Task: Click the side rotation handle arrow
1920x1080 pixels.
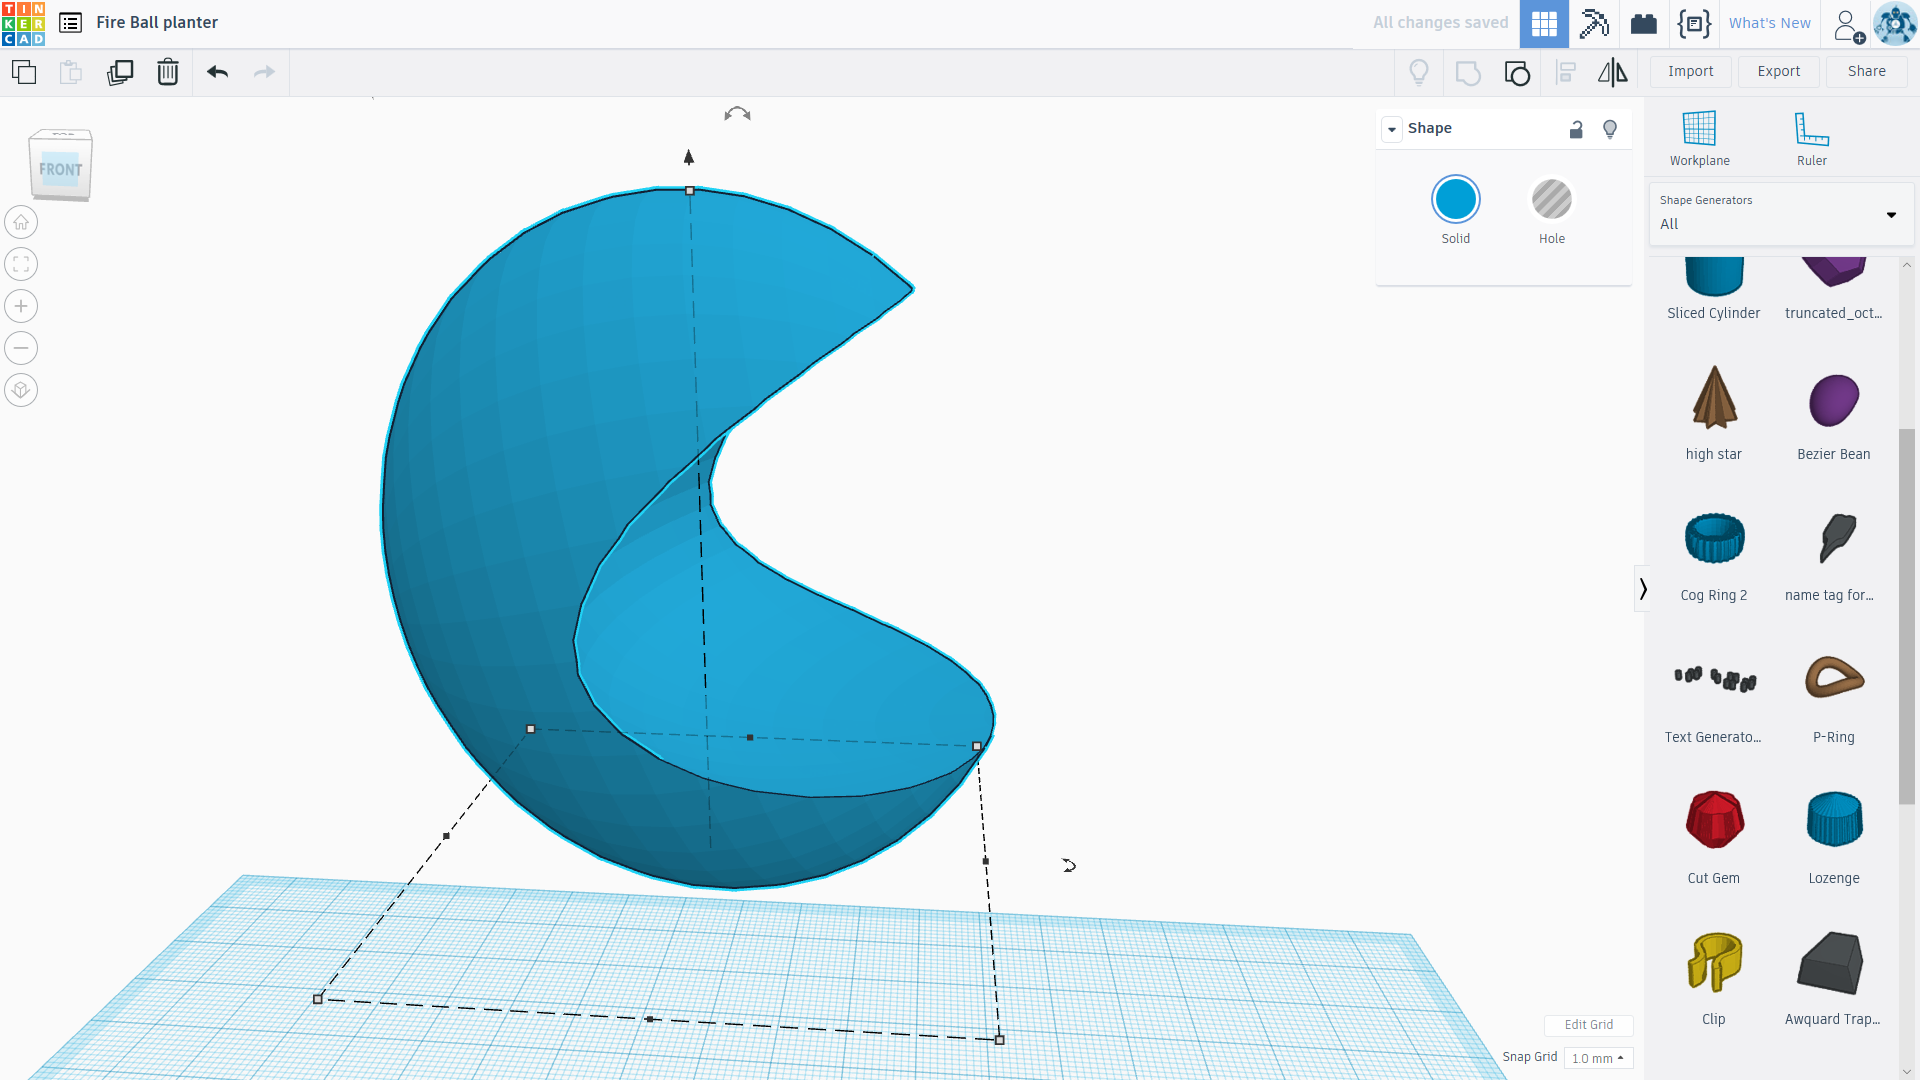Action: pos(1068,865)
